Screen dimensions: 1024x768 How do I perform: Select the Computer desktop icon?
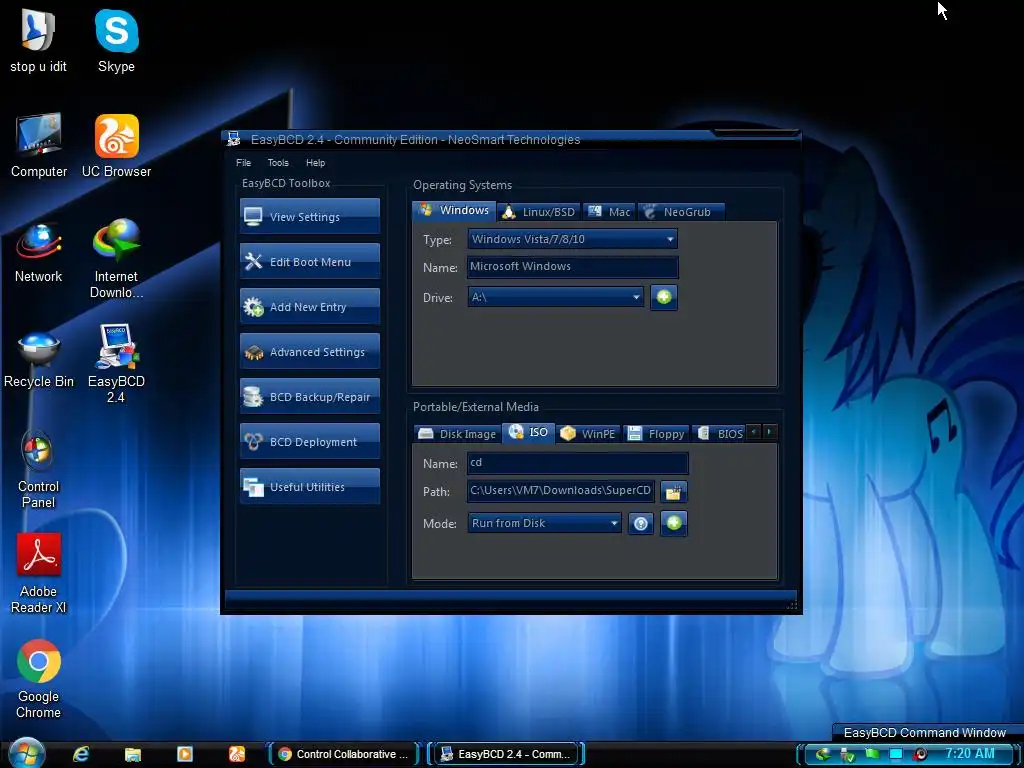pos(39,146)
